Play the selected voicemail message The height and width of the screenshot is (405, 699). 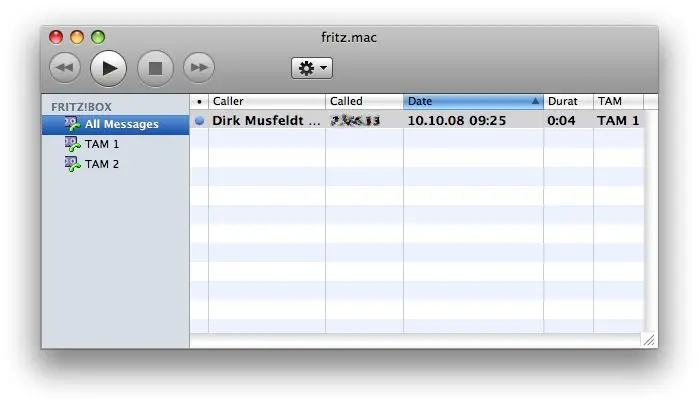108,68
